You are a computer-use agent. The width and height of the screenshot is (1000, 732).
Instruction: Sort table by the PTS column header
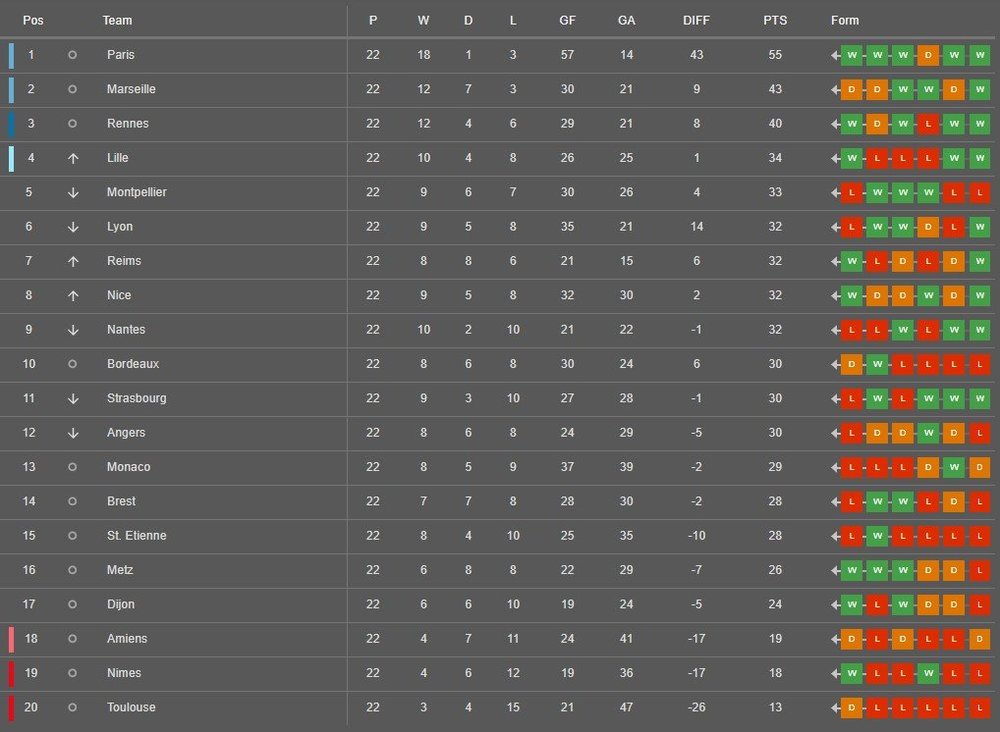[x=775, y=20]
